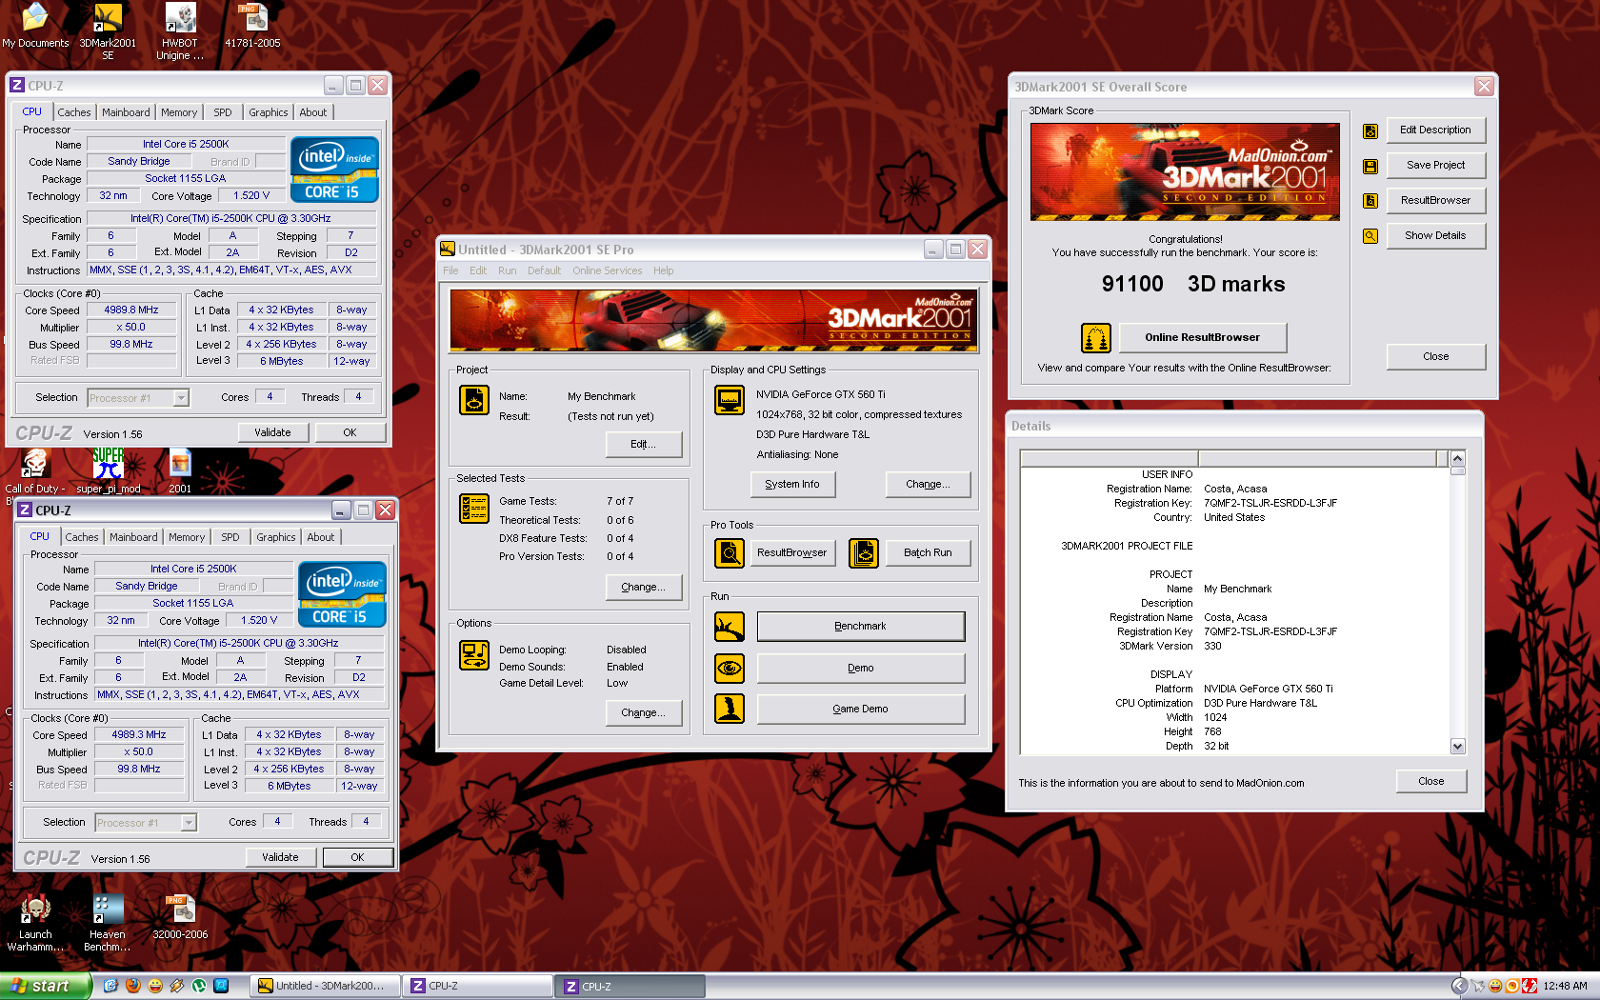Open the 41781-2005 desktop file

252,25
